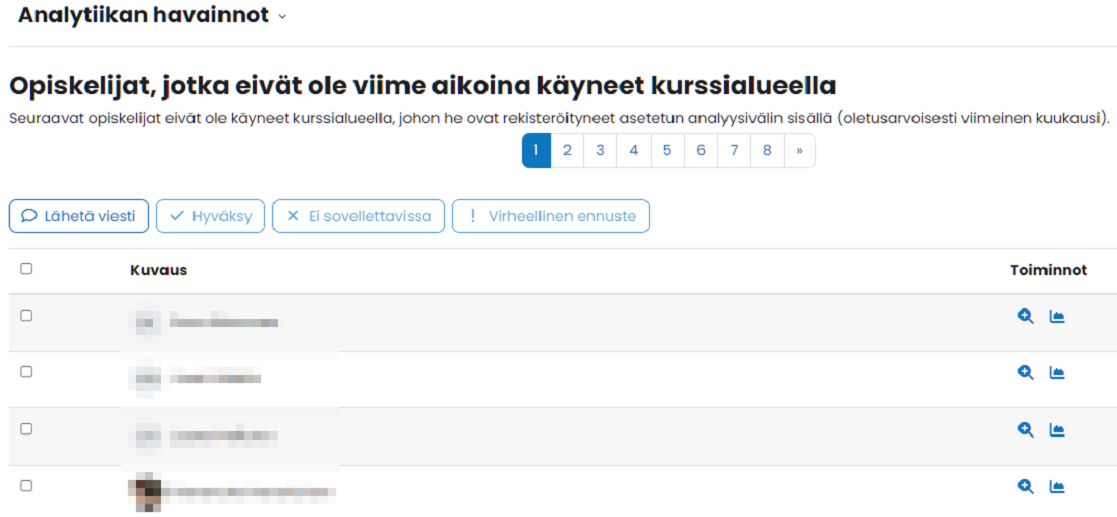Select the third student row checkbox
This screenshot has height=517, width=1117.
pyautogui.click(x=26, y=428)
